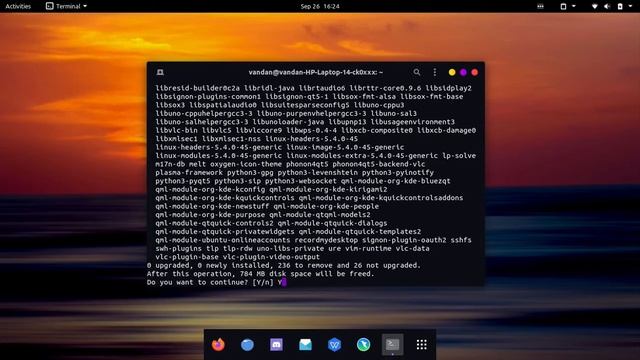Minimize terminal with the yellow button
Viewport: 640px width, 360px height.
[452, 72]
